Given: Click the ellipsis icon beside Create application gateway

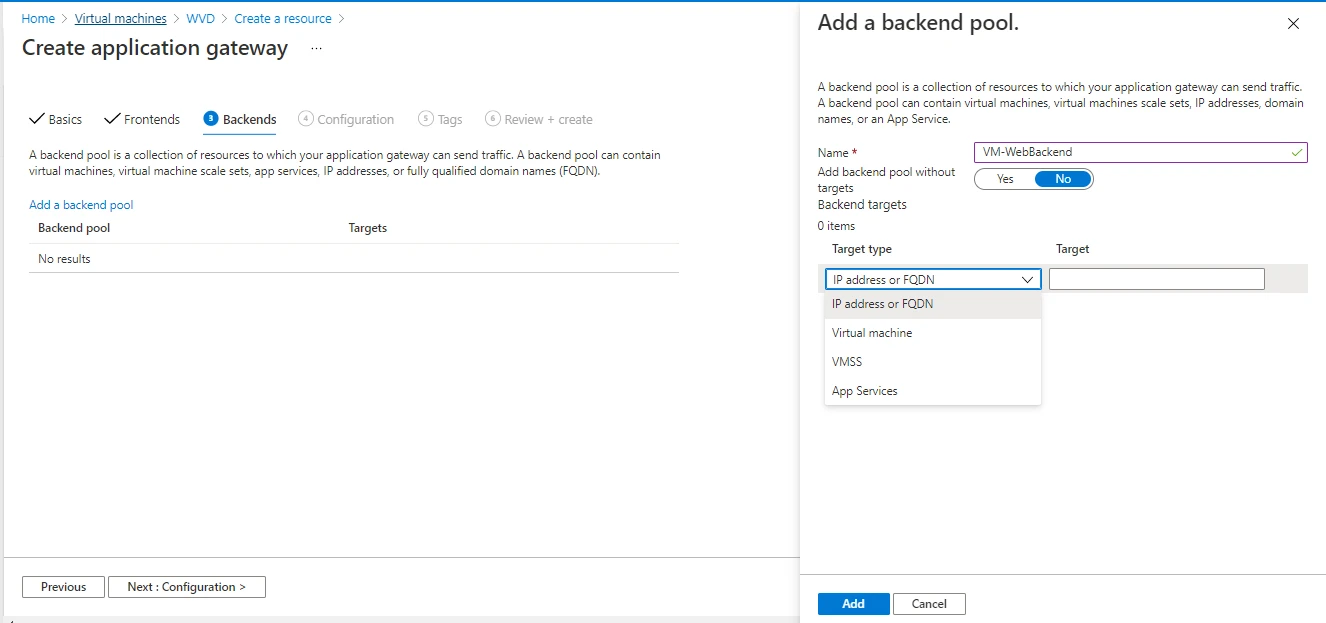Looking at the screenshot, I should coord(316,48).
